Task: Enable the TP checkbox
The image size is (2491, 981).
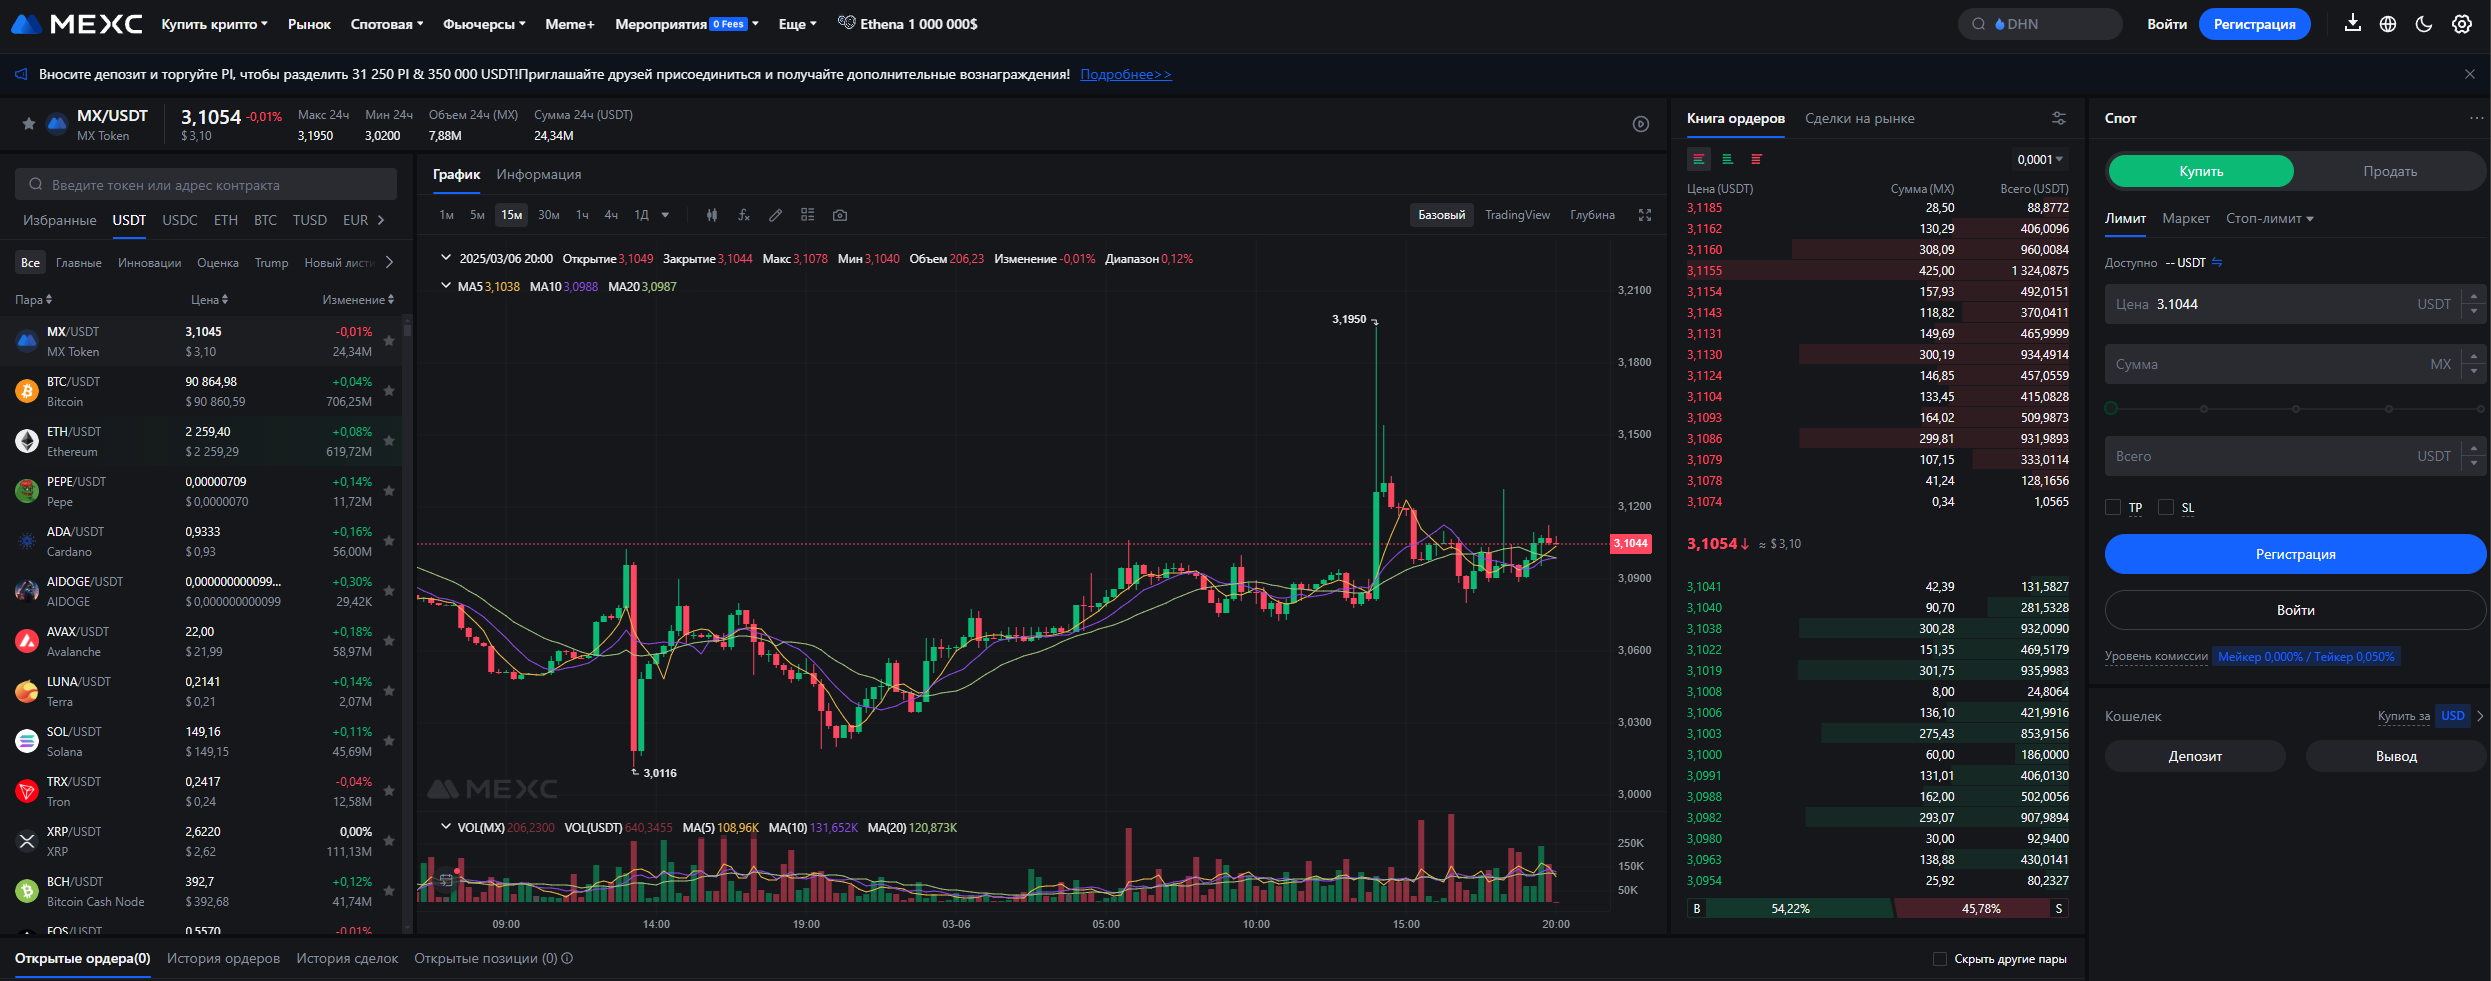Action: (2113, 507)
